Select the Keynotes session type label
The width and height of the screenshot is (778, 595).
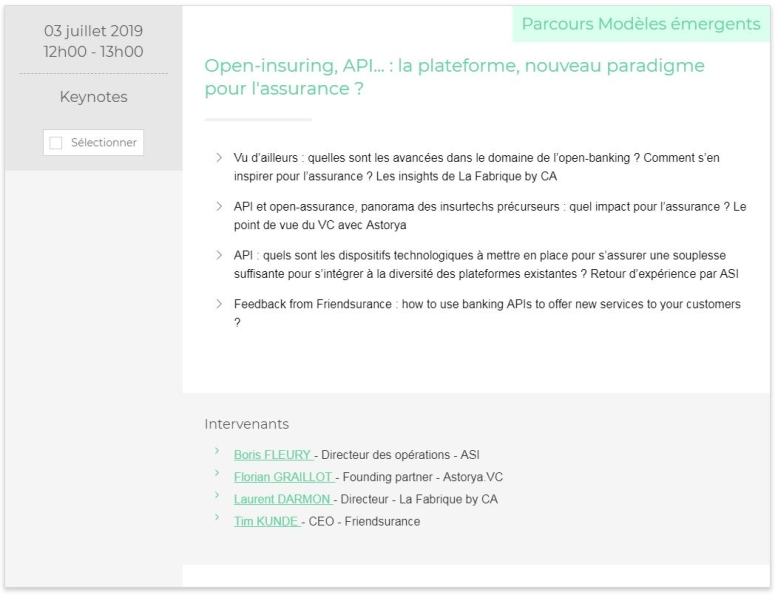[x=94, y=97]
